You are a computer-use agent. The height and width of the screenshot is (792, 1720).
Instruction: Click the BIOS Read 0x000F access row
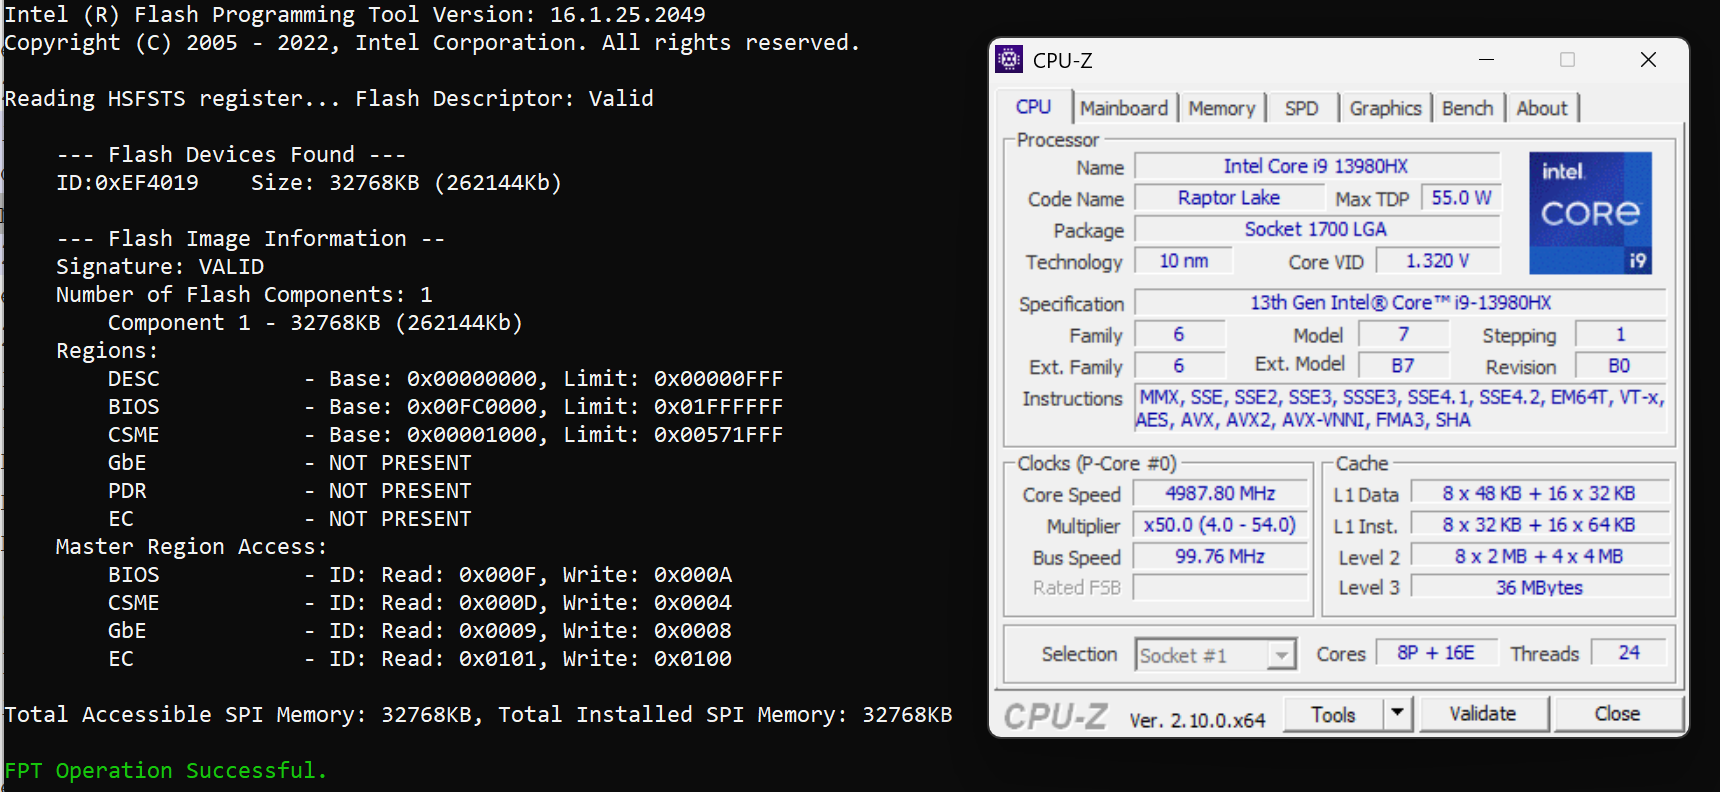tap(420, 574)
